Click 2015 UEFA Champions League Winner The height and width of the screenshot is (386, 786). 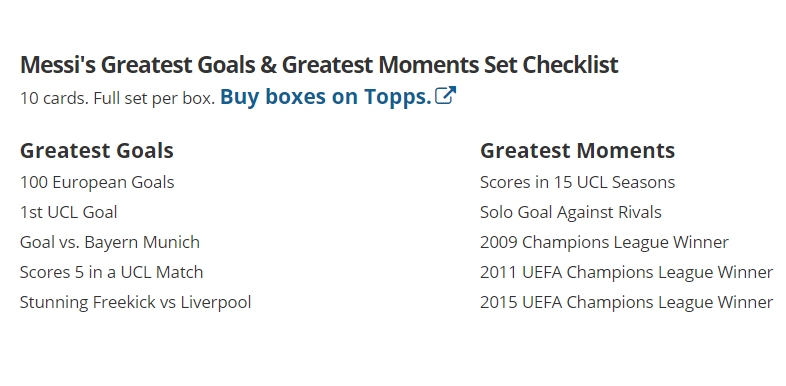click(627, 302)
